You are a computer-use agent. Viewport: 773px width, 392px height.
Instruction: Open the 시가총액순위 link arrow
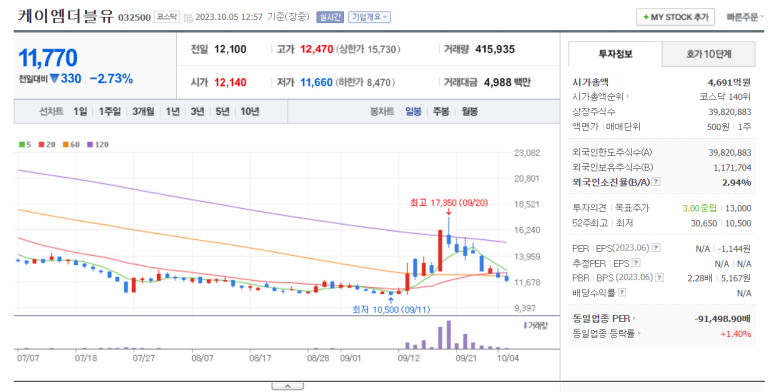[x=628, y=97]
